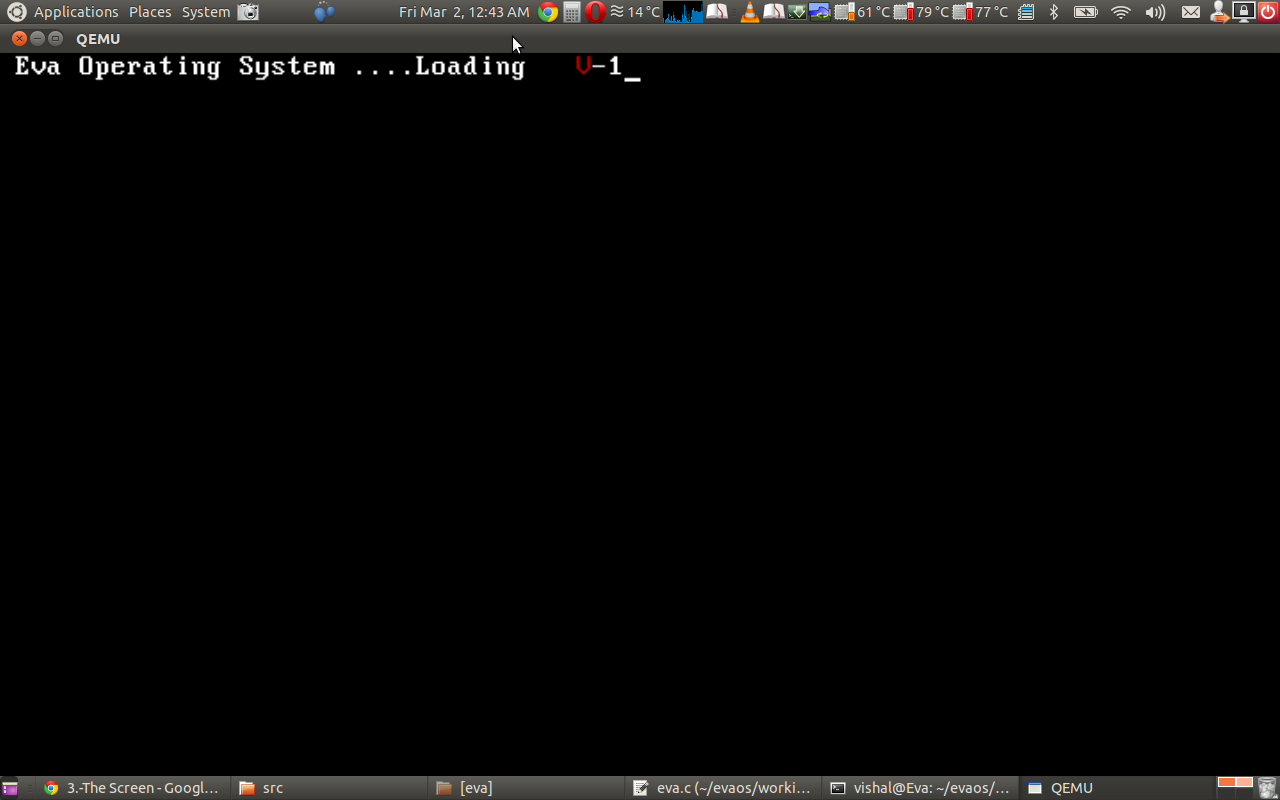Open the System menu
Viewport: 1280px width, 800px height.
[205, 12]
